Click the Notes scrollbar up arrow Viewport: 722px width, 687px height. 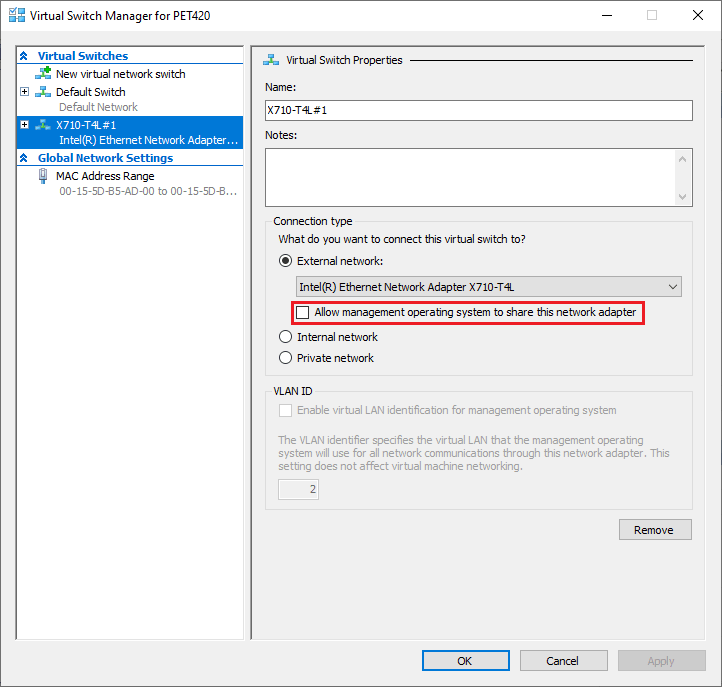coord(682,159)
